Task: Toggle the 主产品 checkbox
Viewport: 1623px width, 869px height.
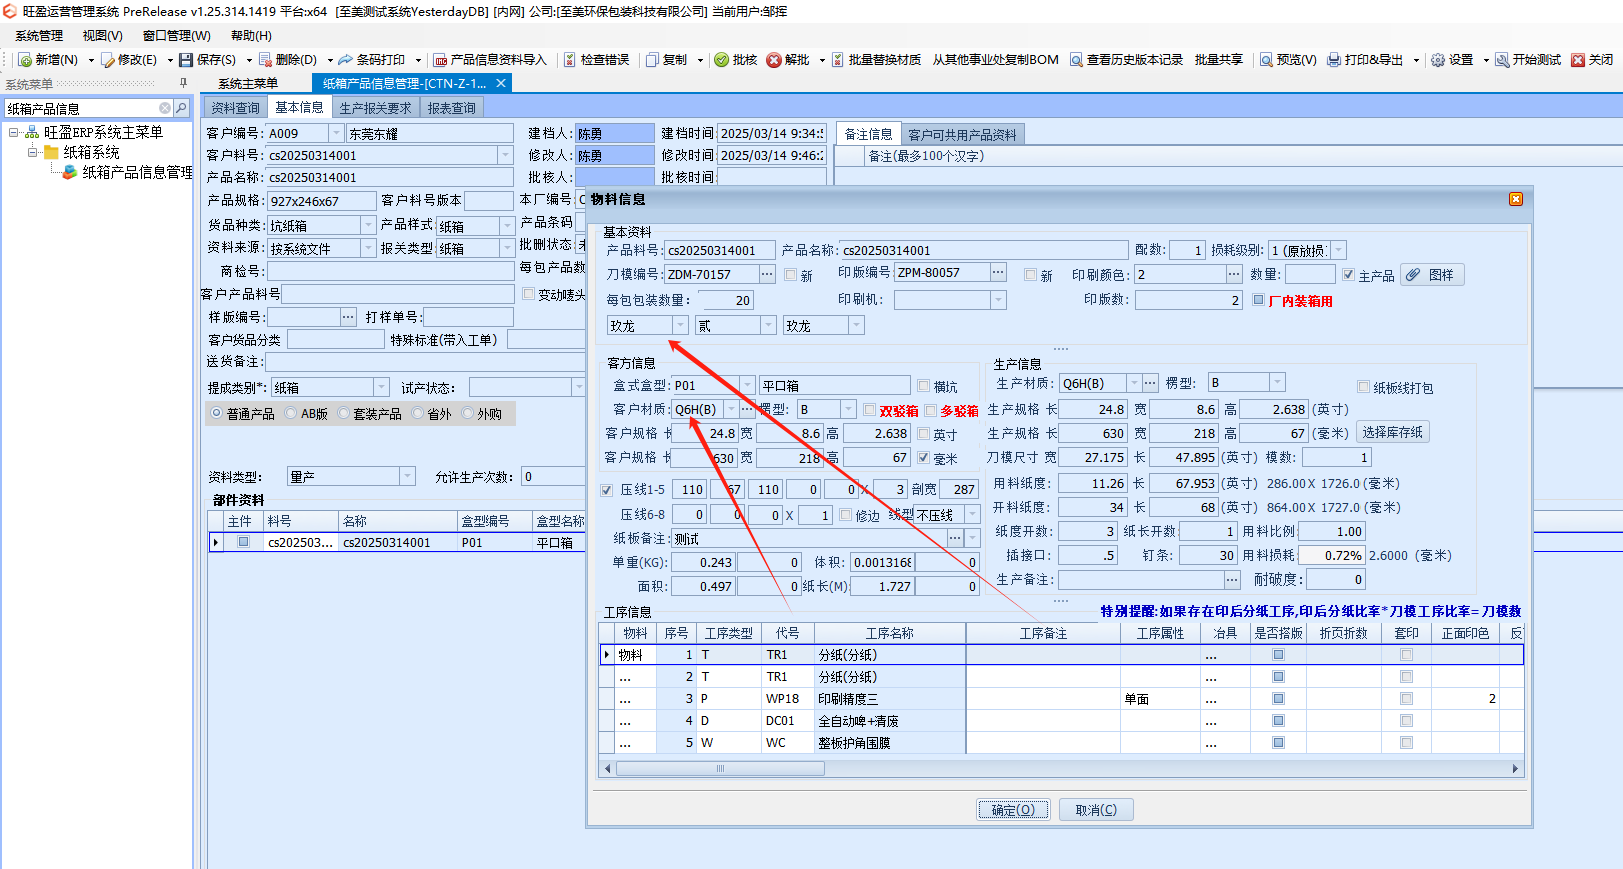Action: point(1349,274)
